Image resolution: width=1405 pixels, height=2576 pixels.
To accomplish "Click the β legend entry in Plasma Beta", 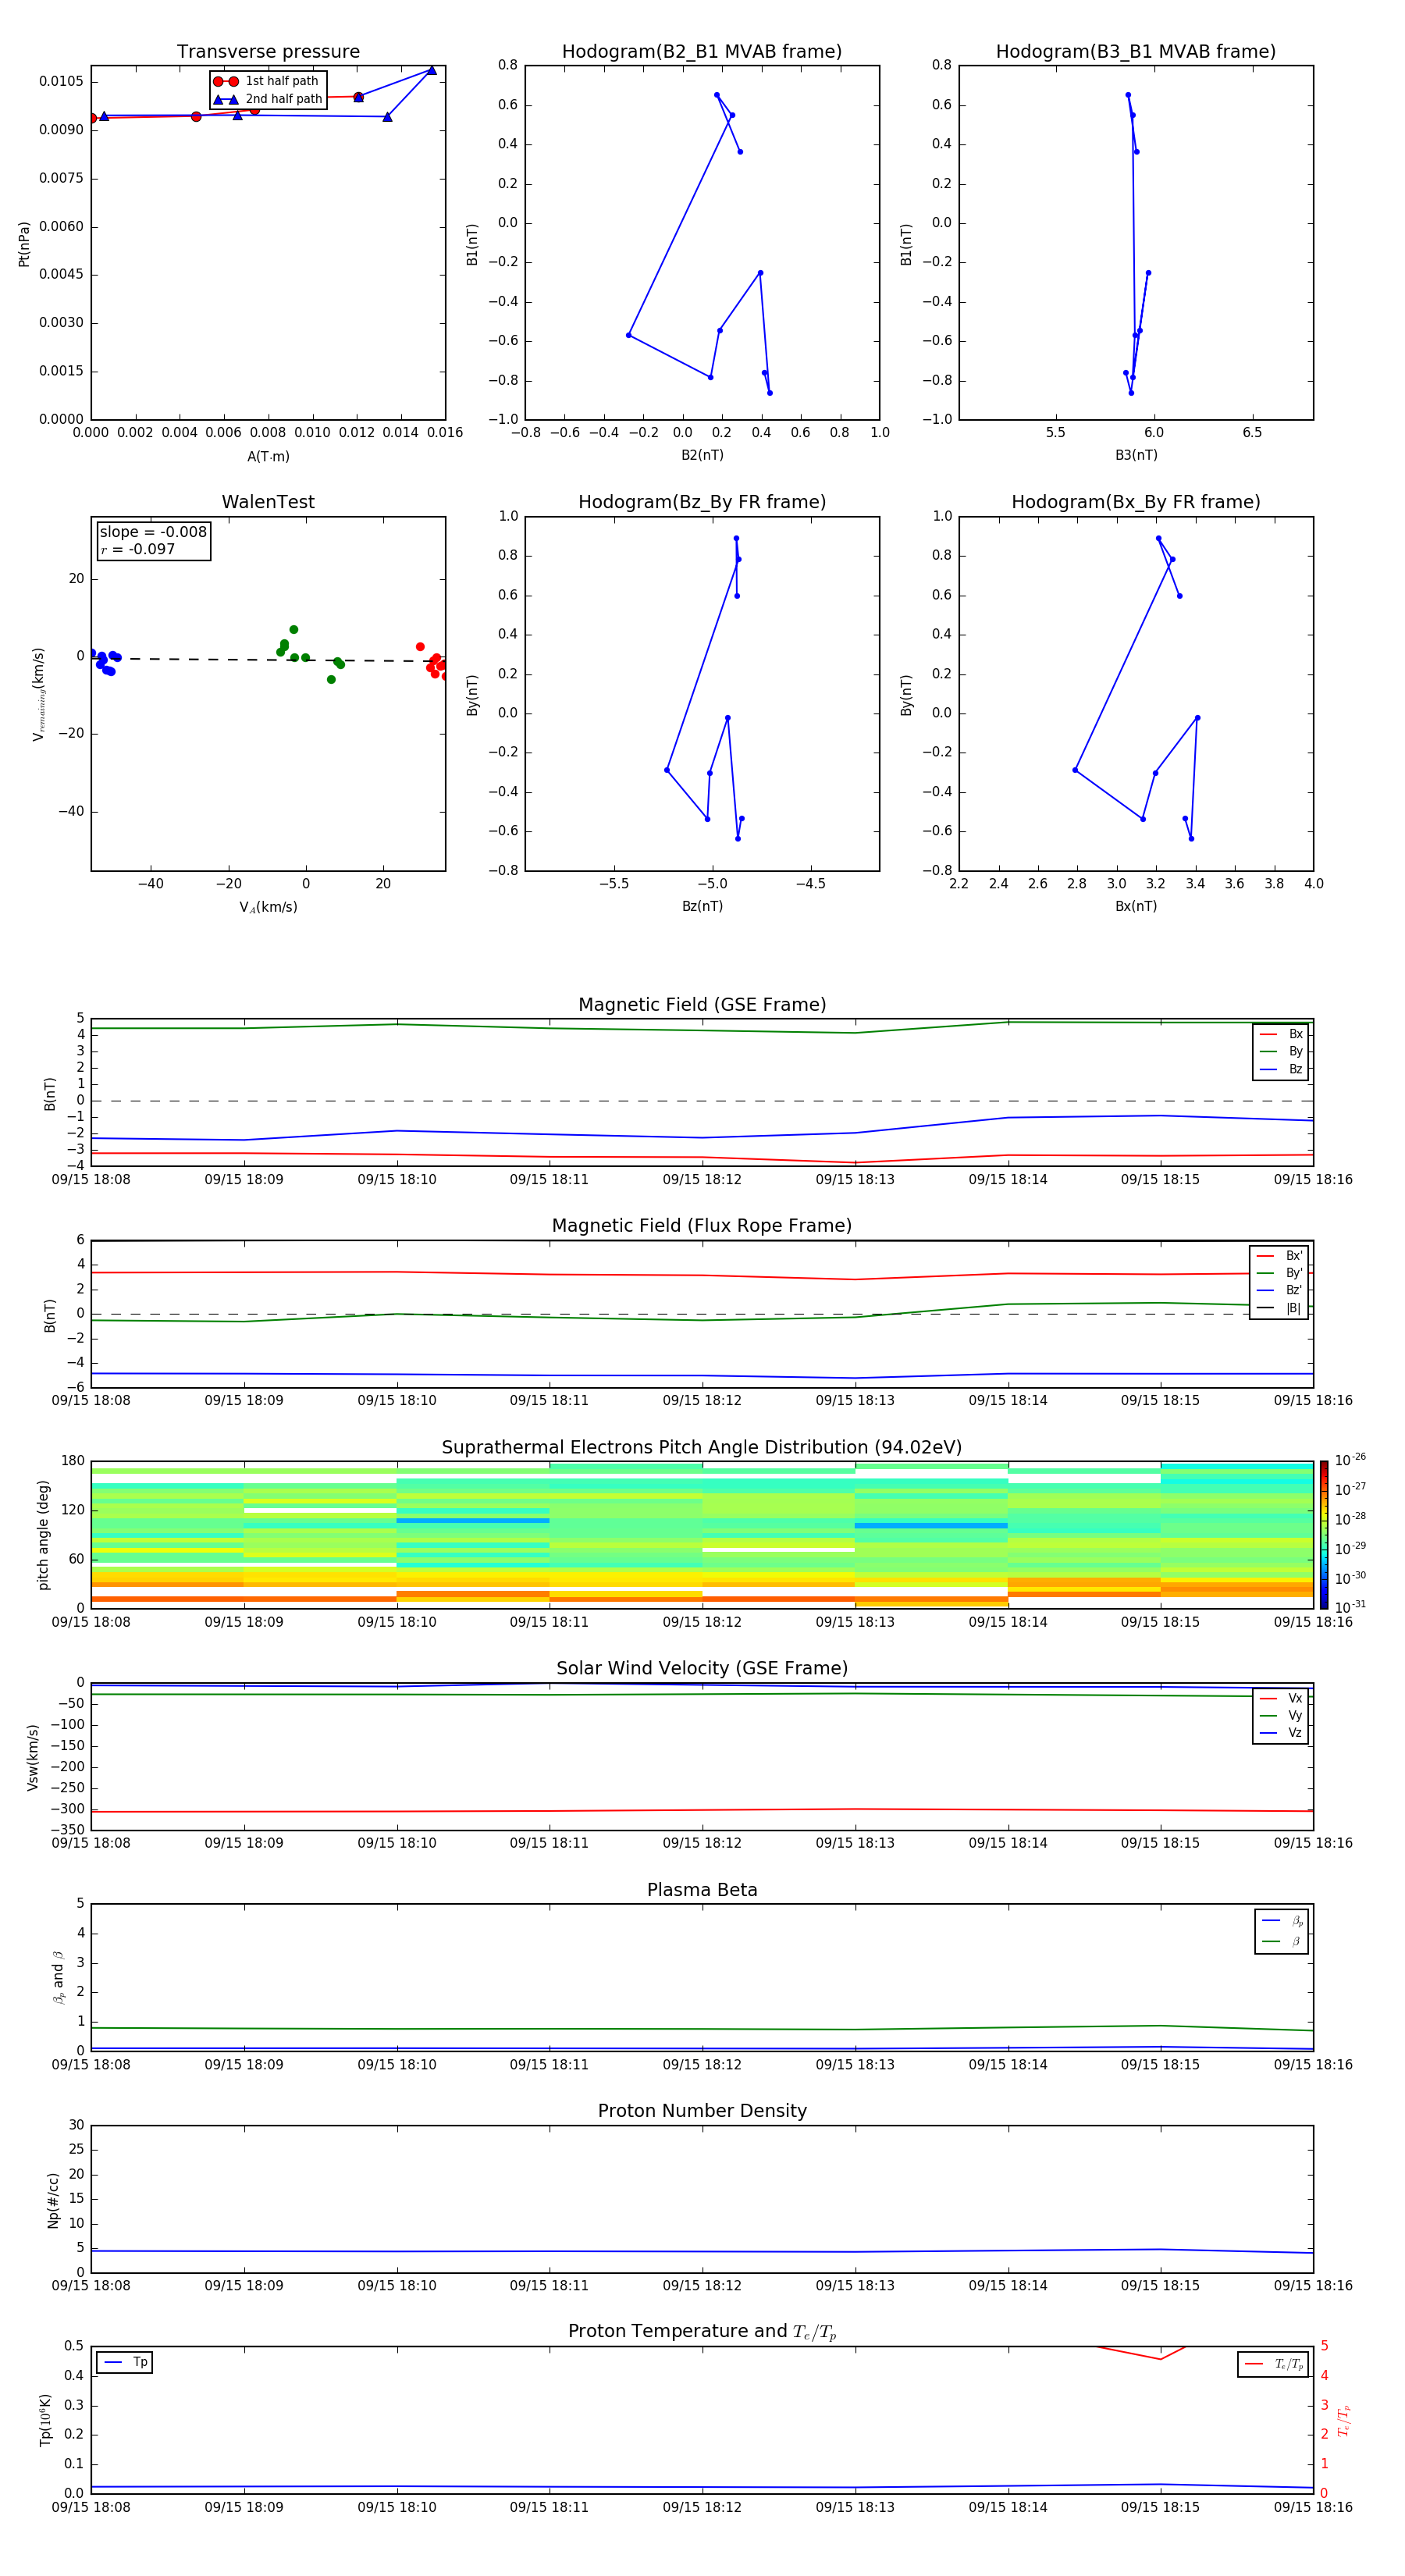I will 1282,1942.
